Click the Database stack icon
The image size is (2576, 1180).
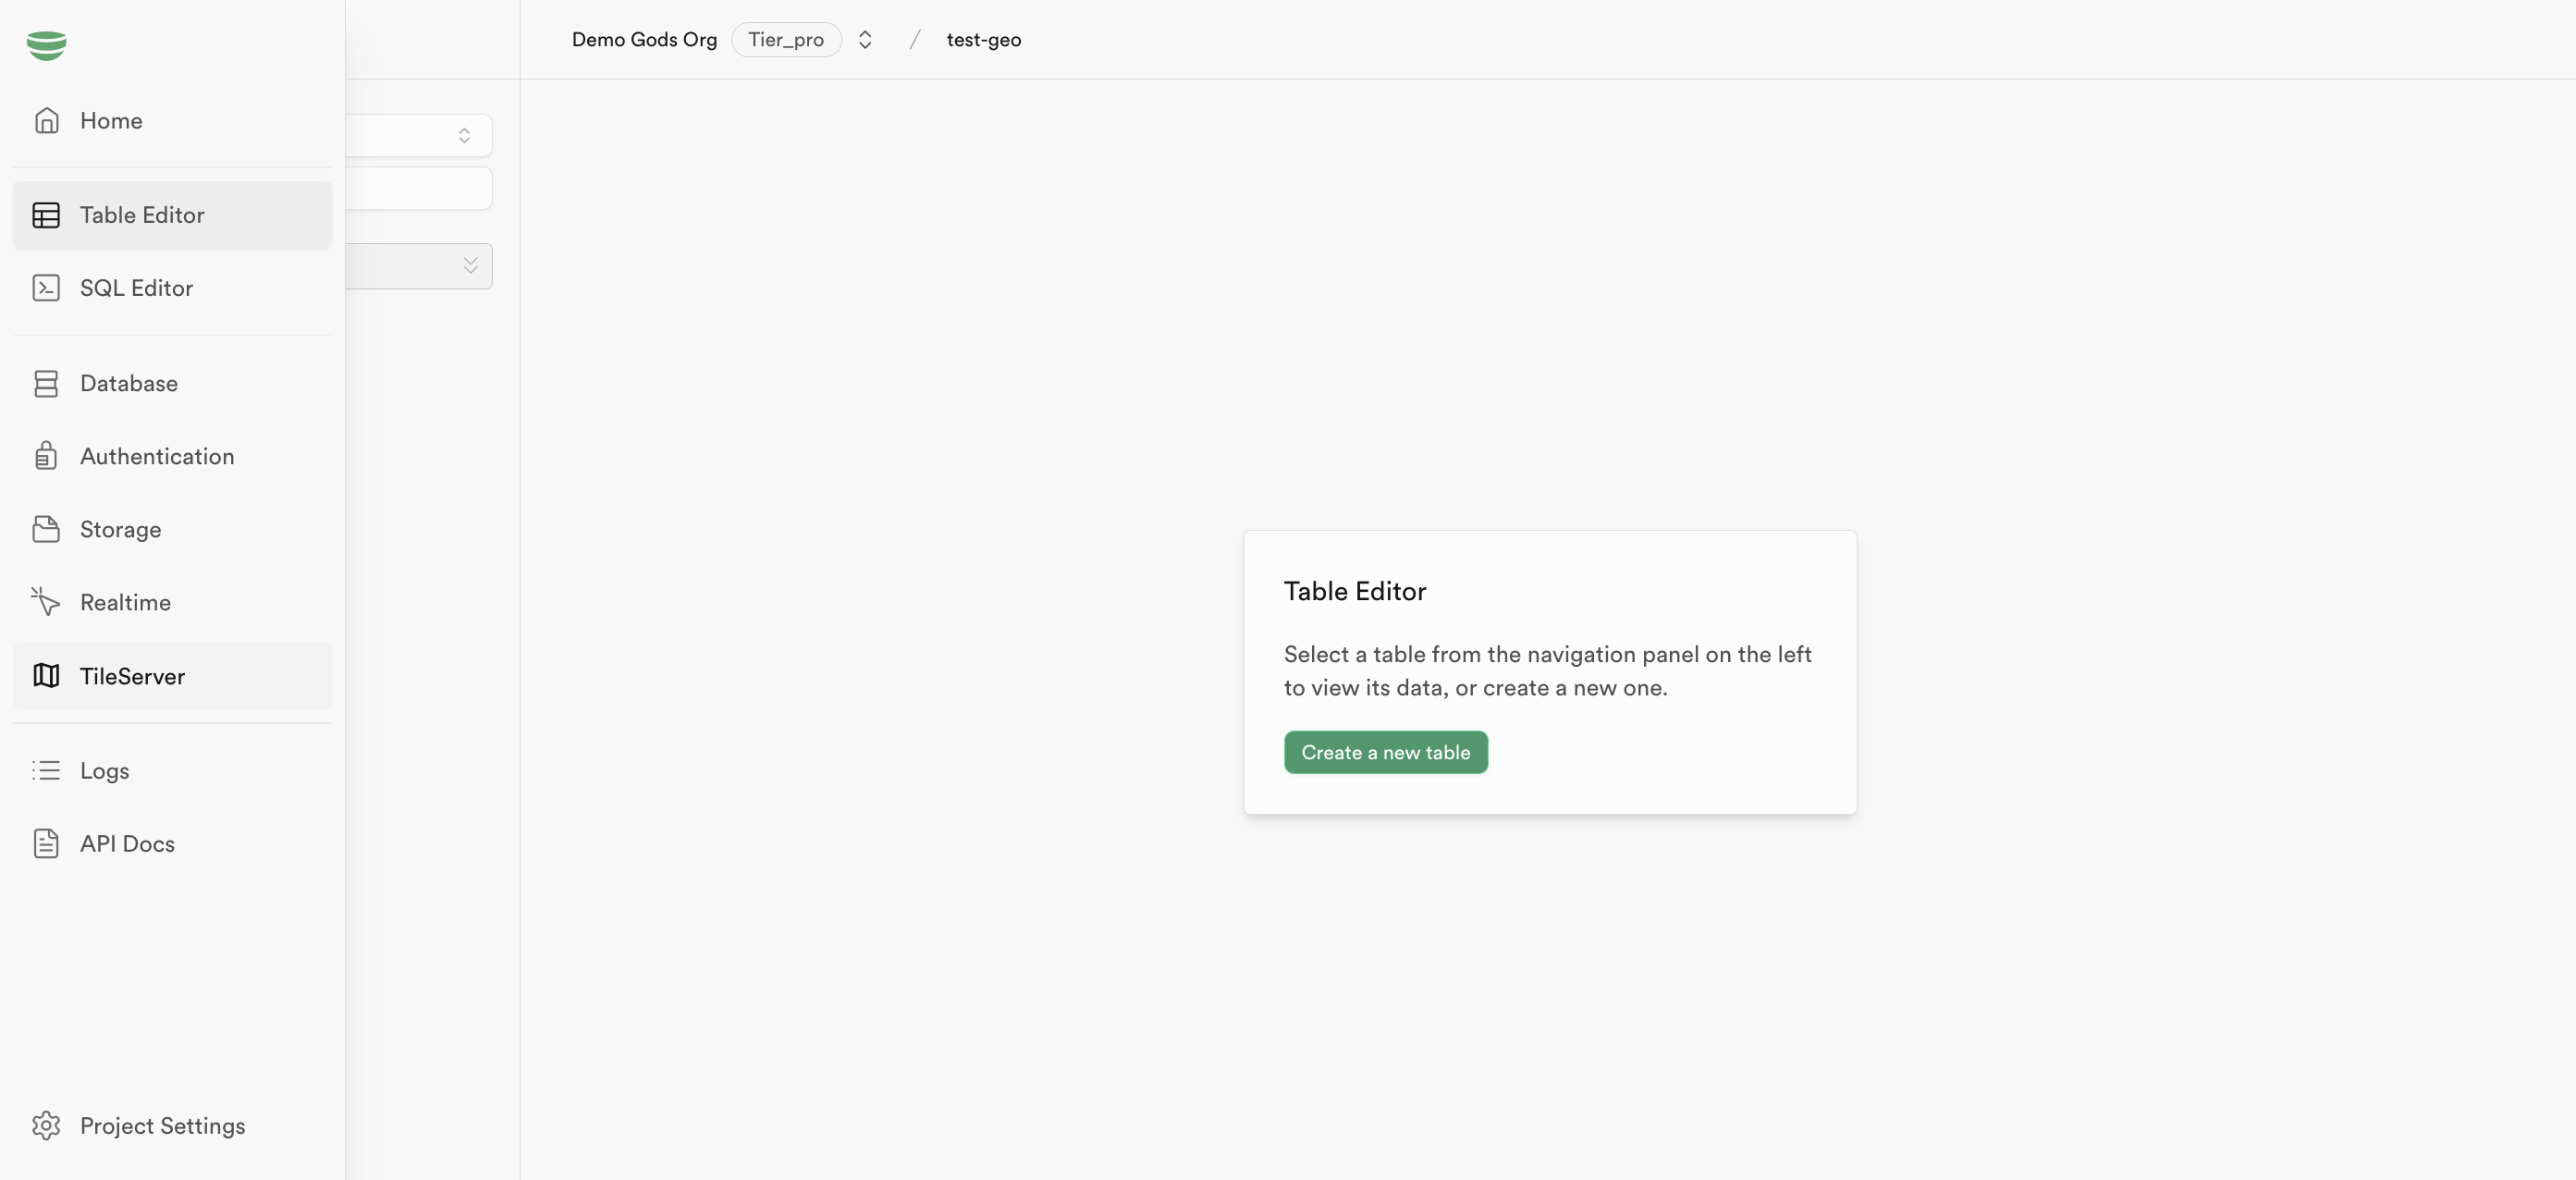[x=46, y=384]
